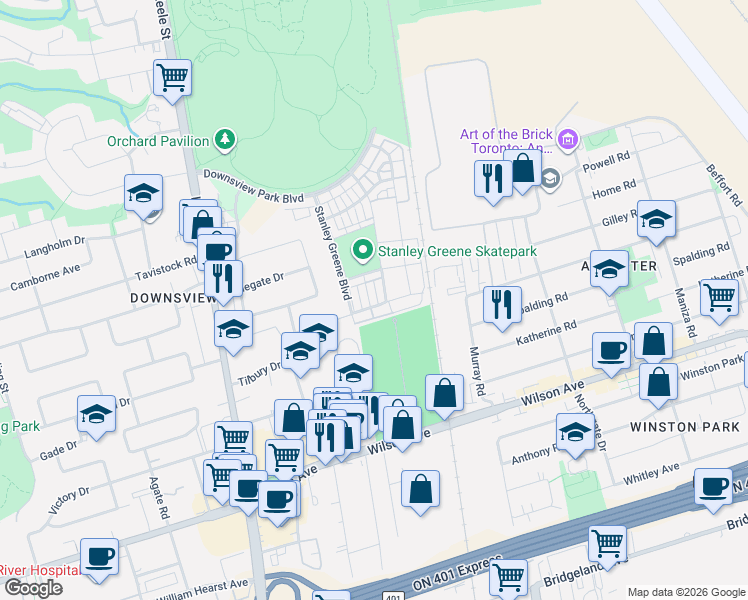Image resolution: width=748 pixels, height=600 pixels.
Task: Click the 'Langholm Dr' street label
Action: click(54, 248)
